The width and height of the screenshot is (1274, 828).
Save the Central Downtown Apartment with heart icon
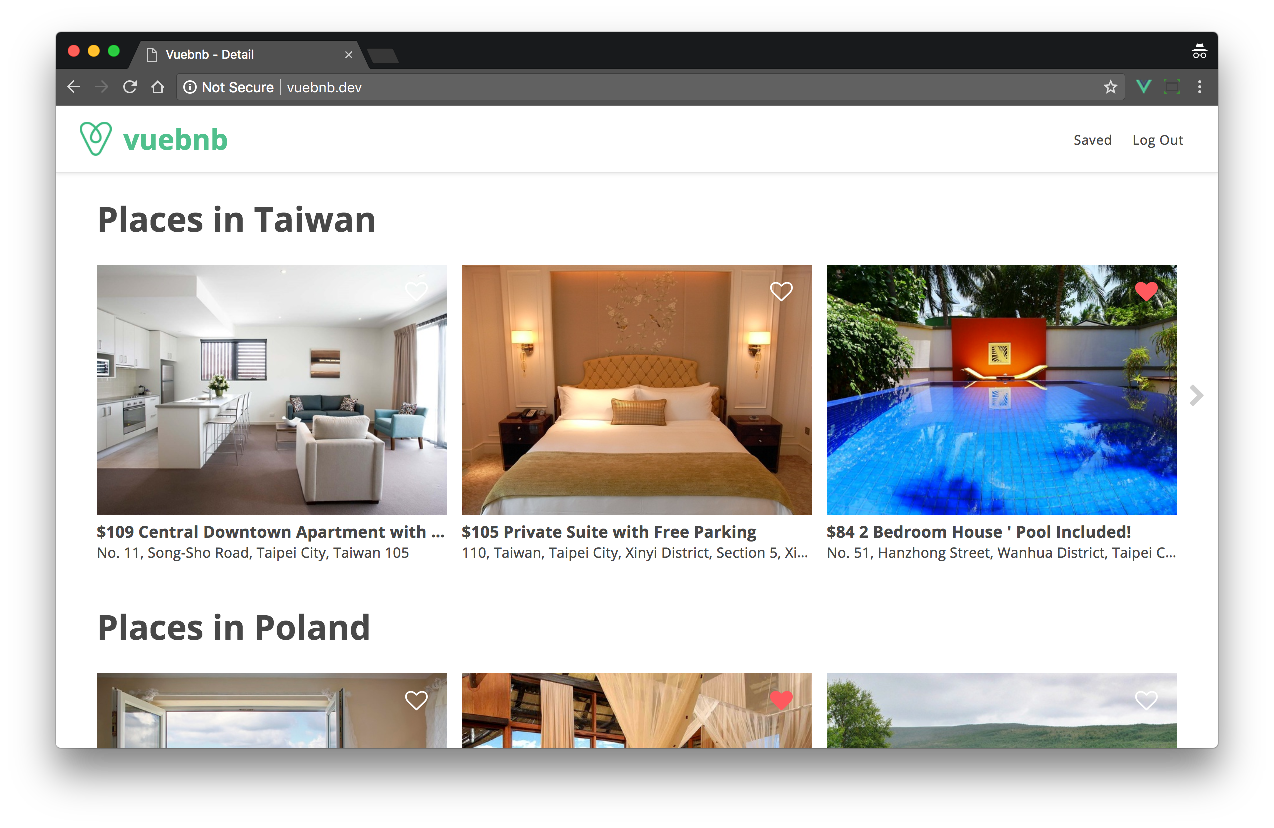point(416,291)
